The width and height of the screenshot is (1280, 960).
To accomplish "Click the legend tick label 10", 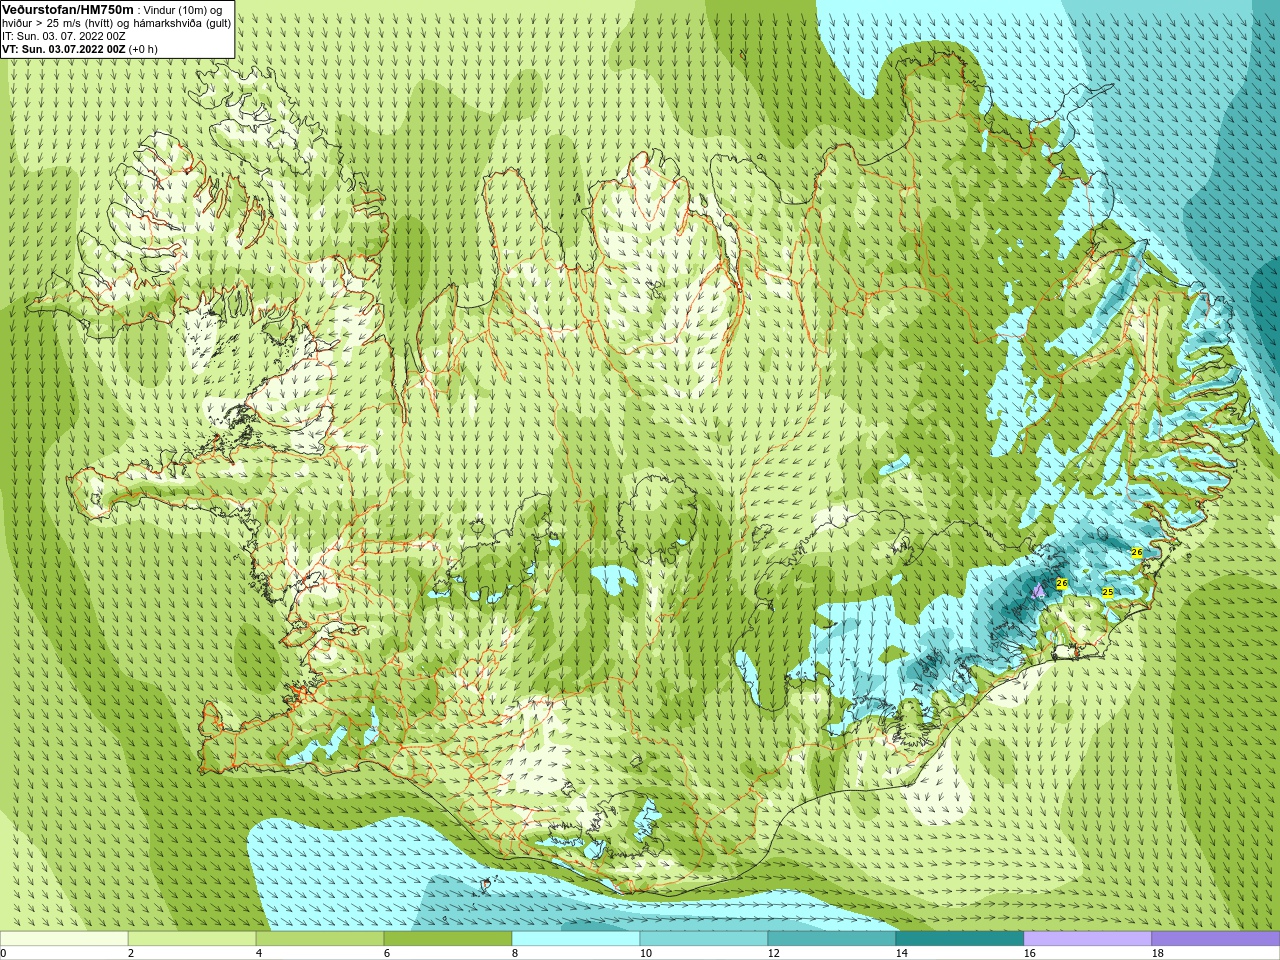I will [x=646, y=953].
